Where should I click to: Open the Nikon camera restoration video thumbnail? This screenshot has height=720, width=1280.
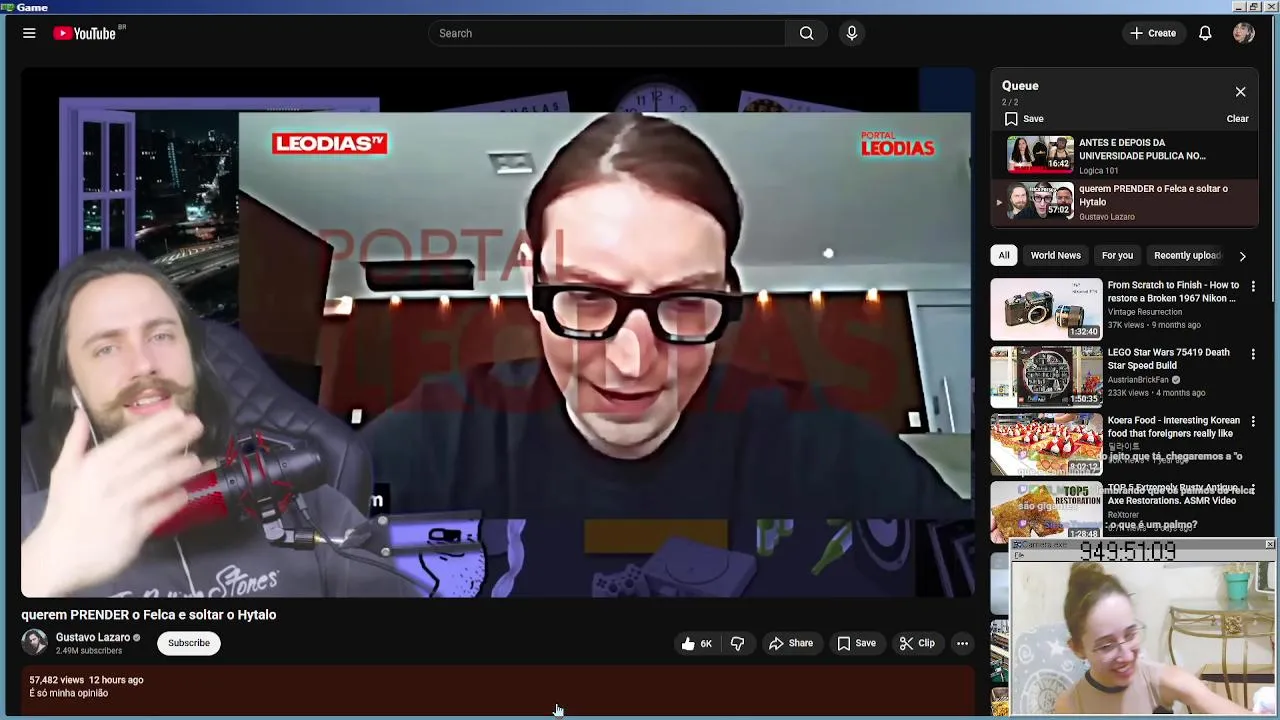click(x=1046, y=309)
